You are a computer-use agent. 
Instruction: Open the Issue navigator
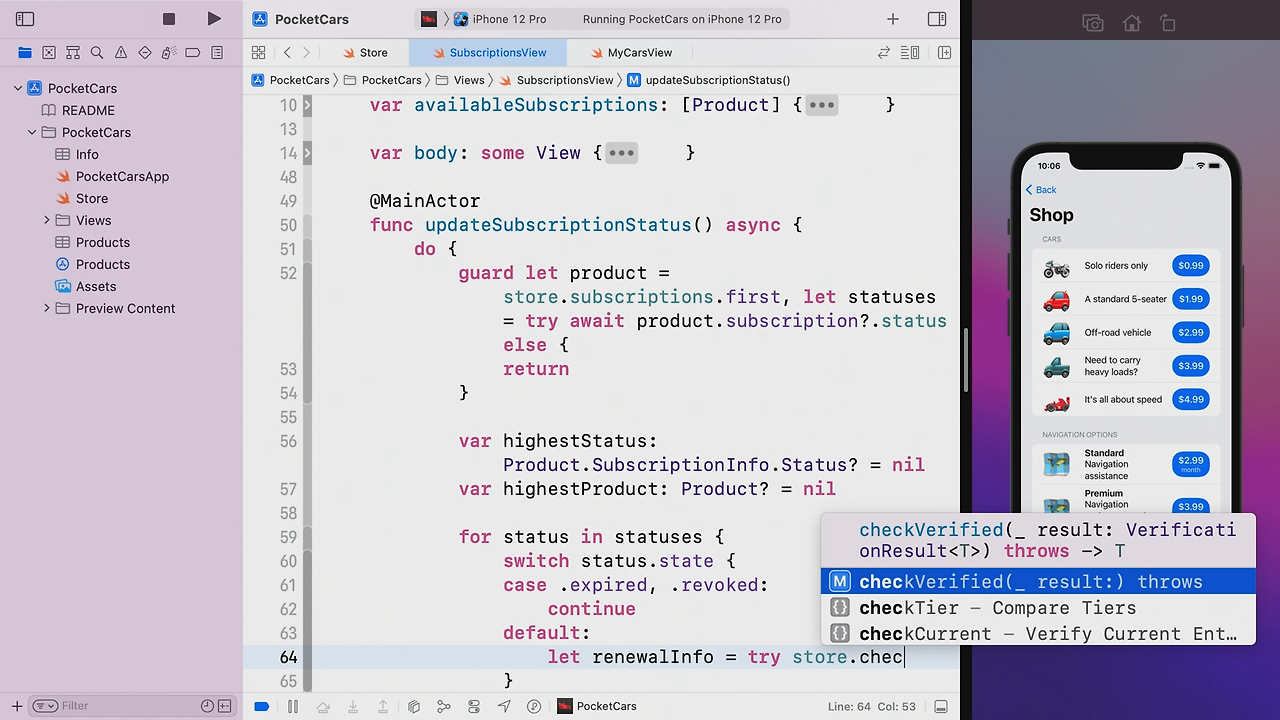(121, 52)
